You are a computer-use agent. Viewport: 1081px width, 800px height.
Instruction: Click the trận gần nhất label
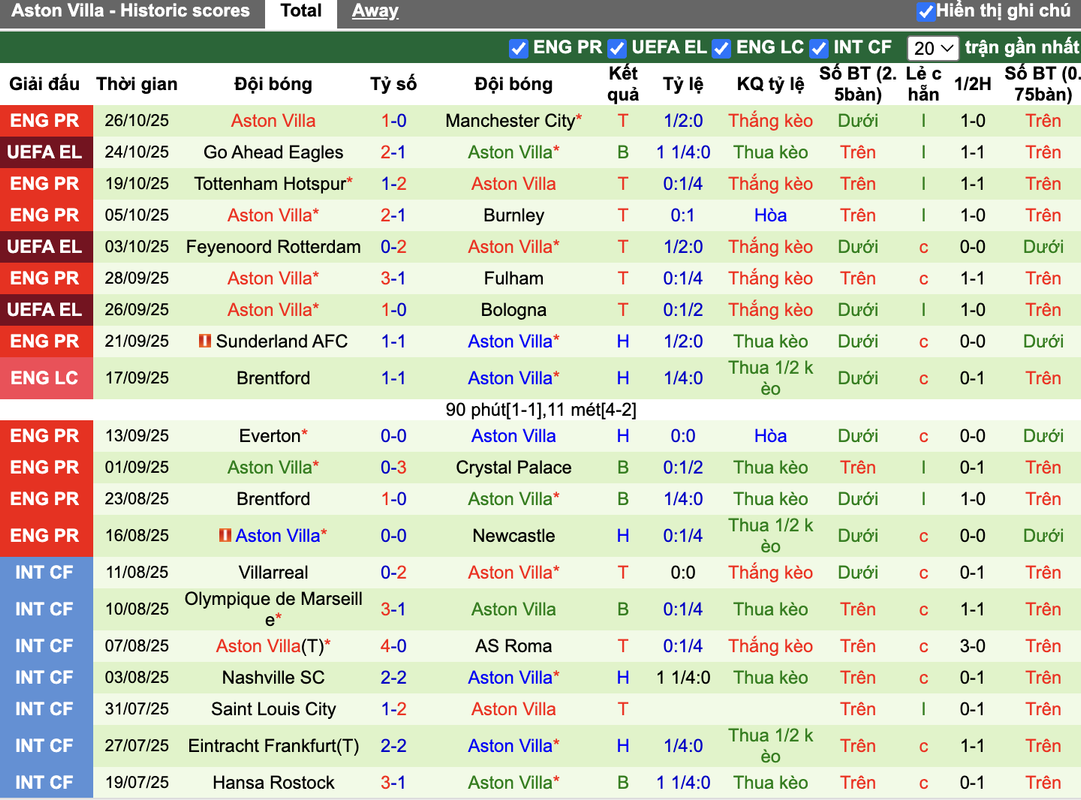pyautogui.click(x=1022, y=48)
